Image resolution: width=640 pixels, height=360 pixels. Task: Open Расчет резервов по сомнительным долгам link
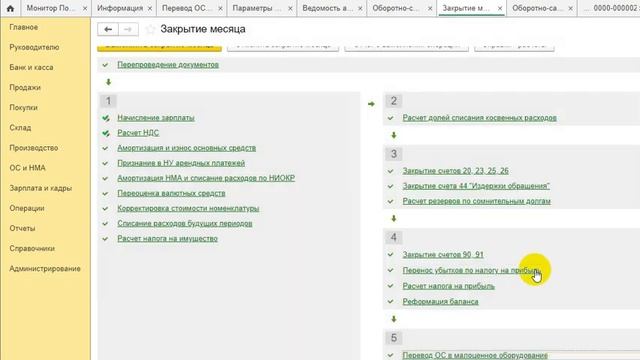[477, 201]
